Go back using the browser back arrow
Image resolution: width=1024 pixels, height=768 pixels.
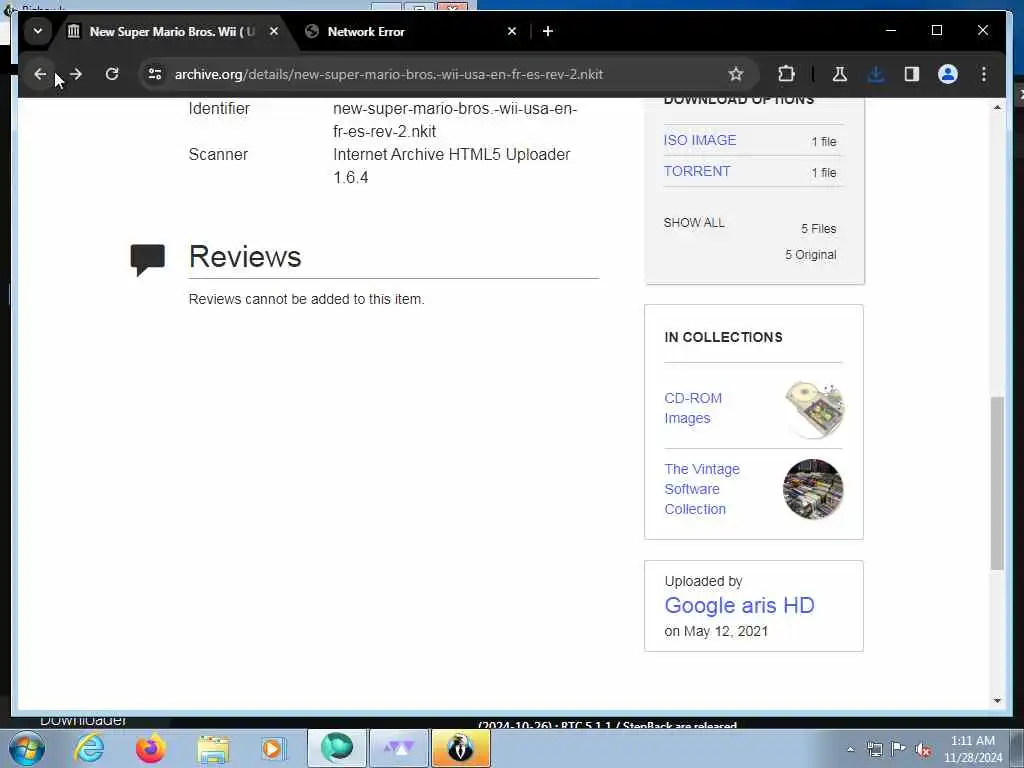tap(40, 74)
